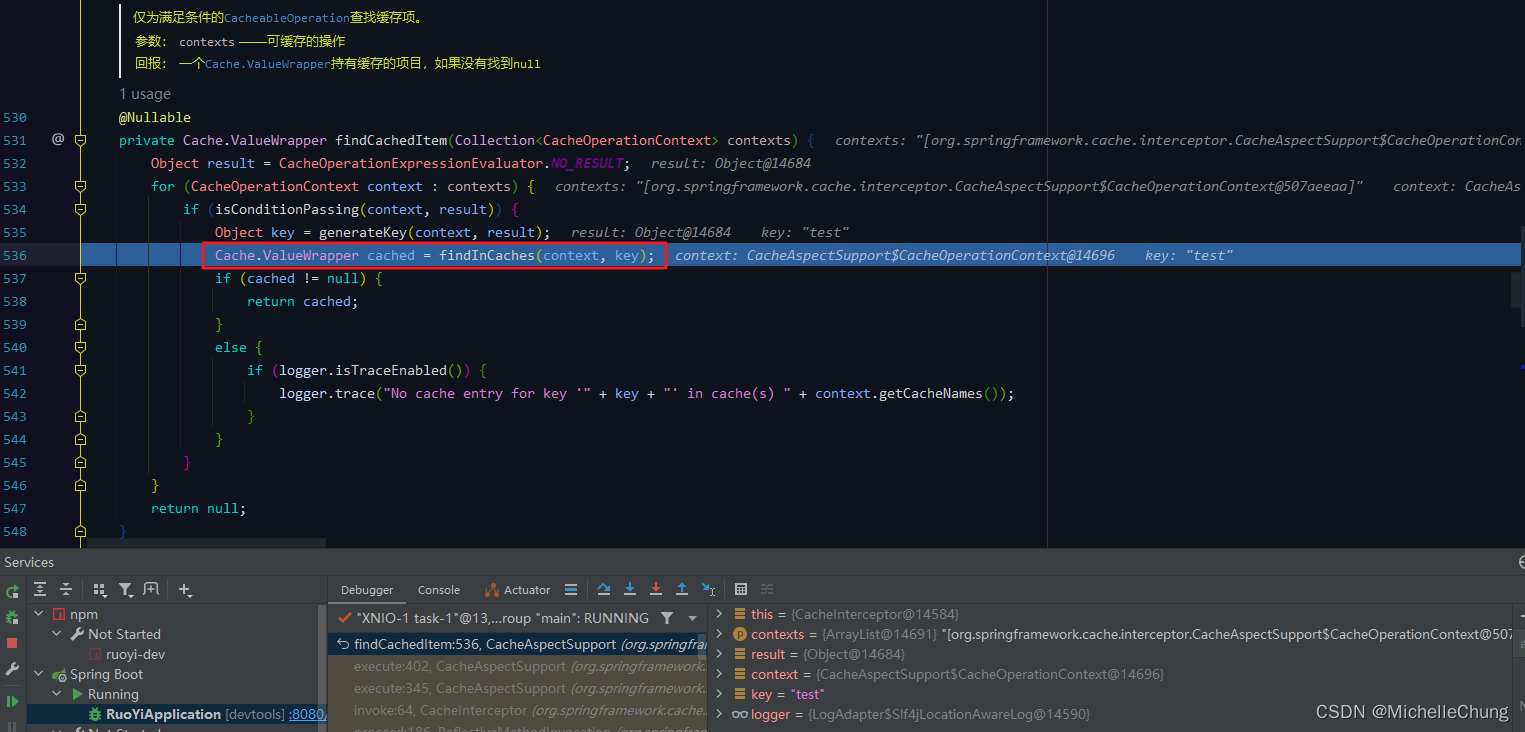
Task: Click the Step Into blue arrow icon
Action: tap(629, 589)
